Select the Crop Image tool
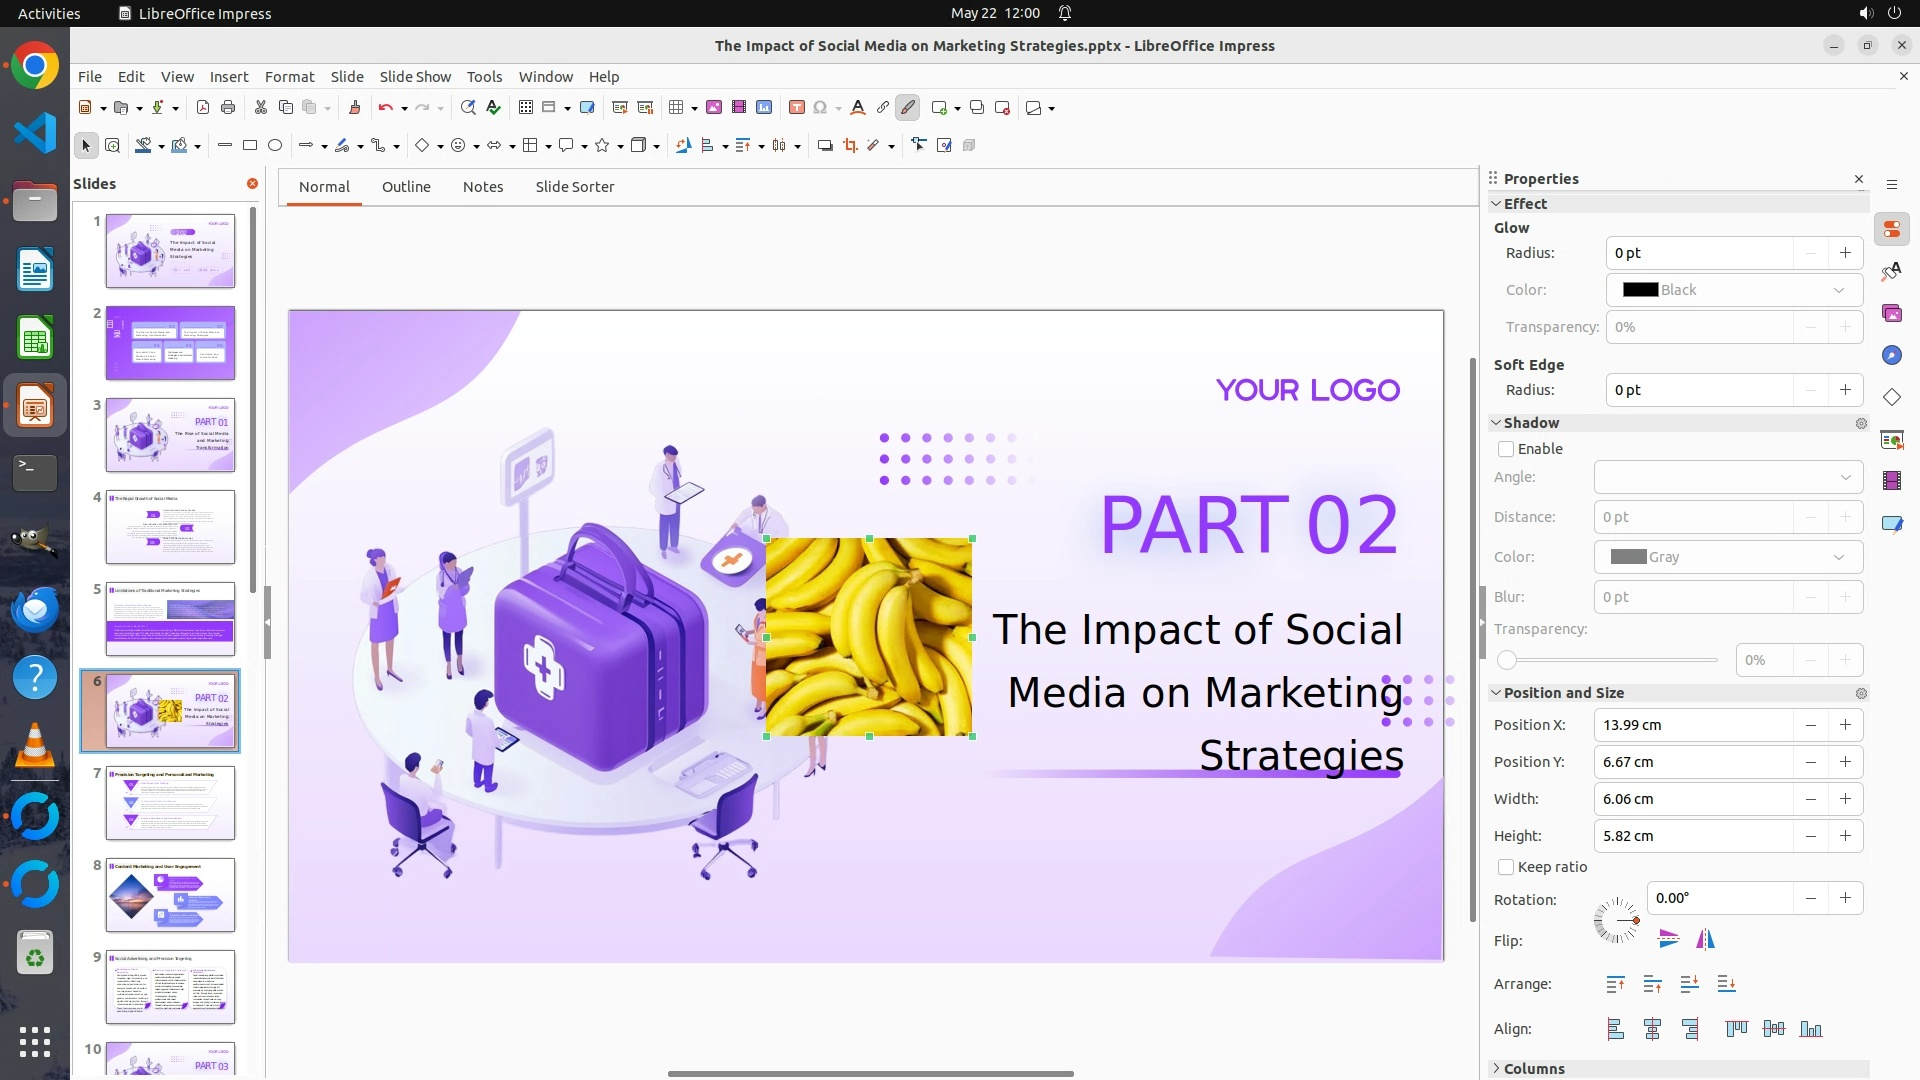Image resolution: width=1920 pixels, height=1080 pixels. 850,146
